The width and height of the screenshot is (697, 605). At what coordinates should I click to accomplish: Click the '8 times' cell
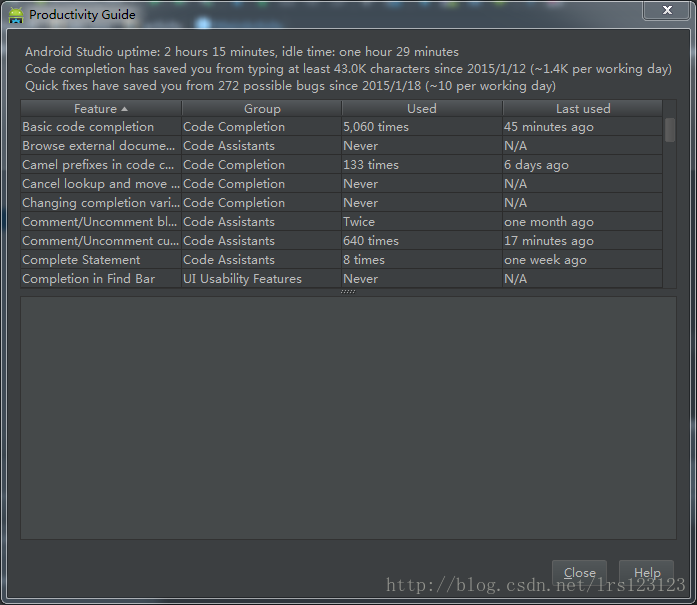pos(422,260)
